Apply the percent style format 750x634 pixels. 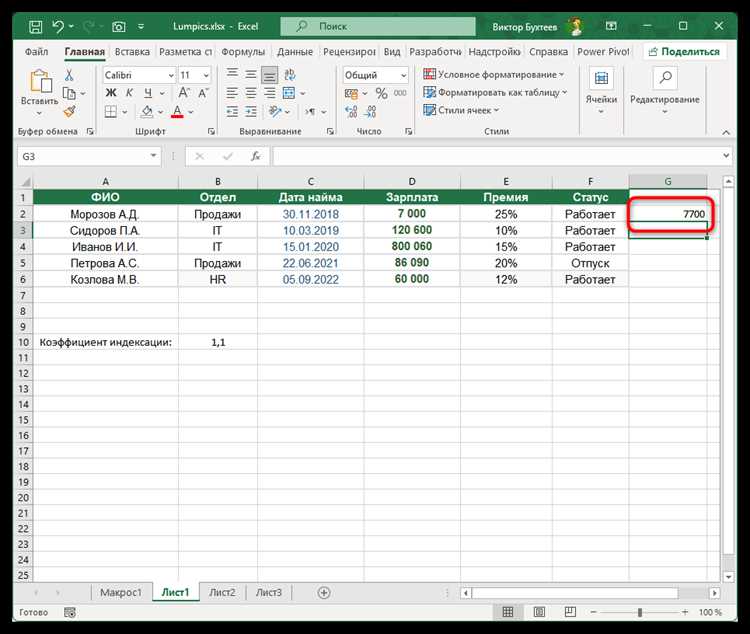click(381, 93)
